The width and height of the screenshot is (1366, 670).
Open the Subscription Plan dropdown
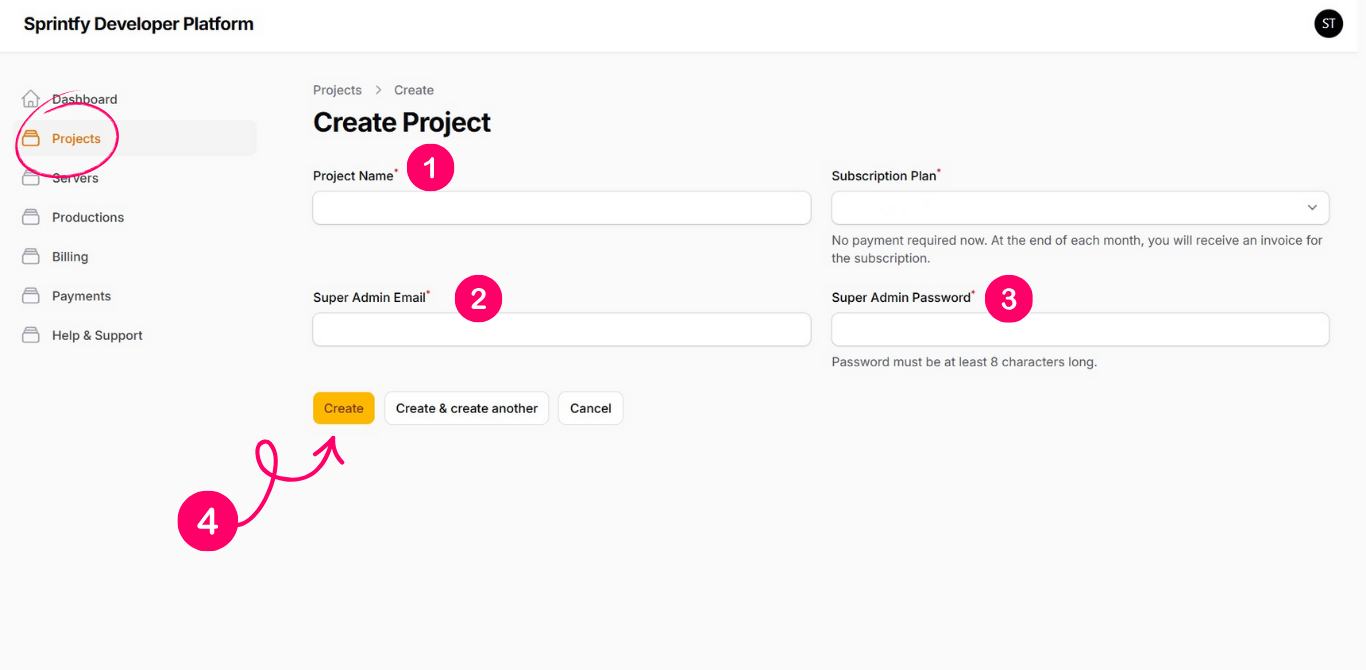[x=1080, y=207]
